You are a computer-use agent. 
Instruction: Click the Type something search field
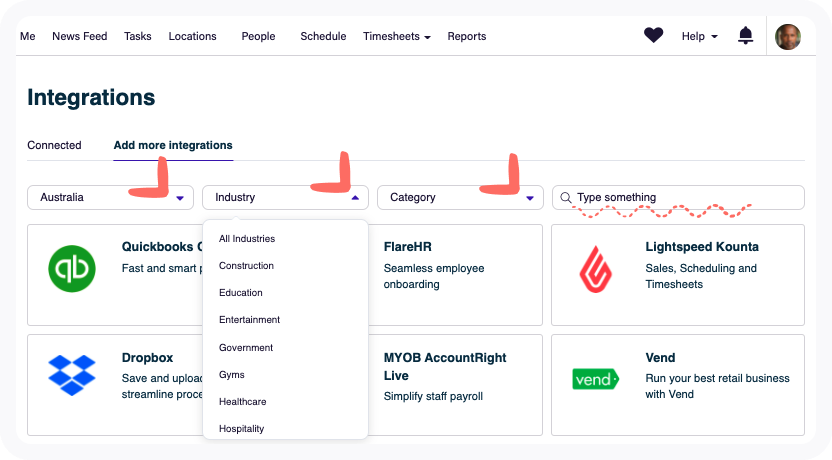678,197
